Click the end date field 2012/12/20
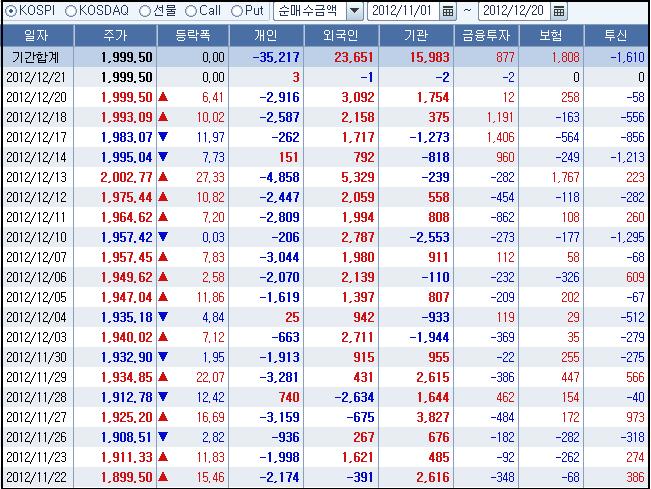The height and width of the screenshot is (489, 651). (x=514, y=11)
